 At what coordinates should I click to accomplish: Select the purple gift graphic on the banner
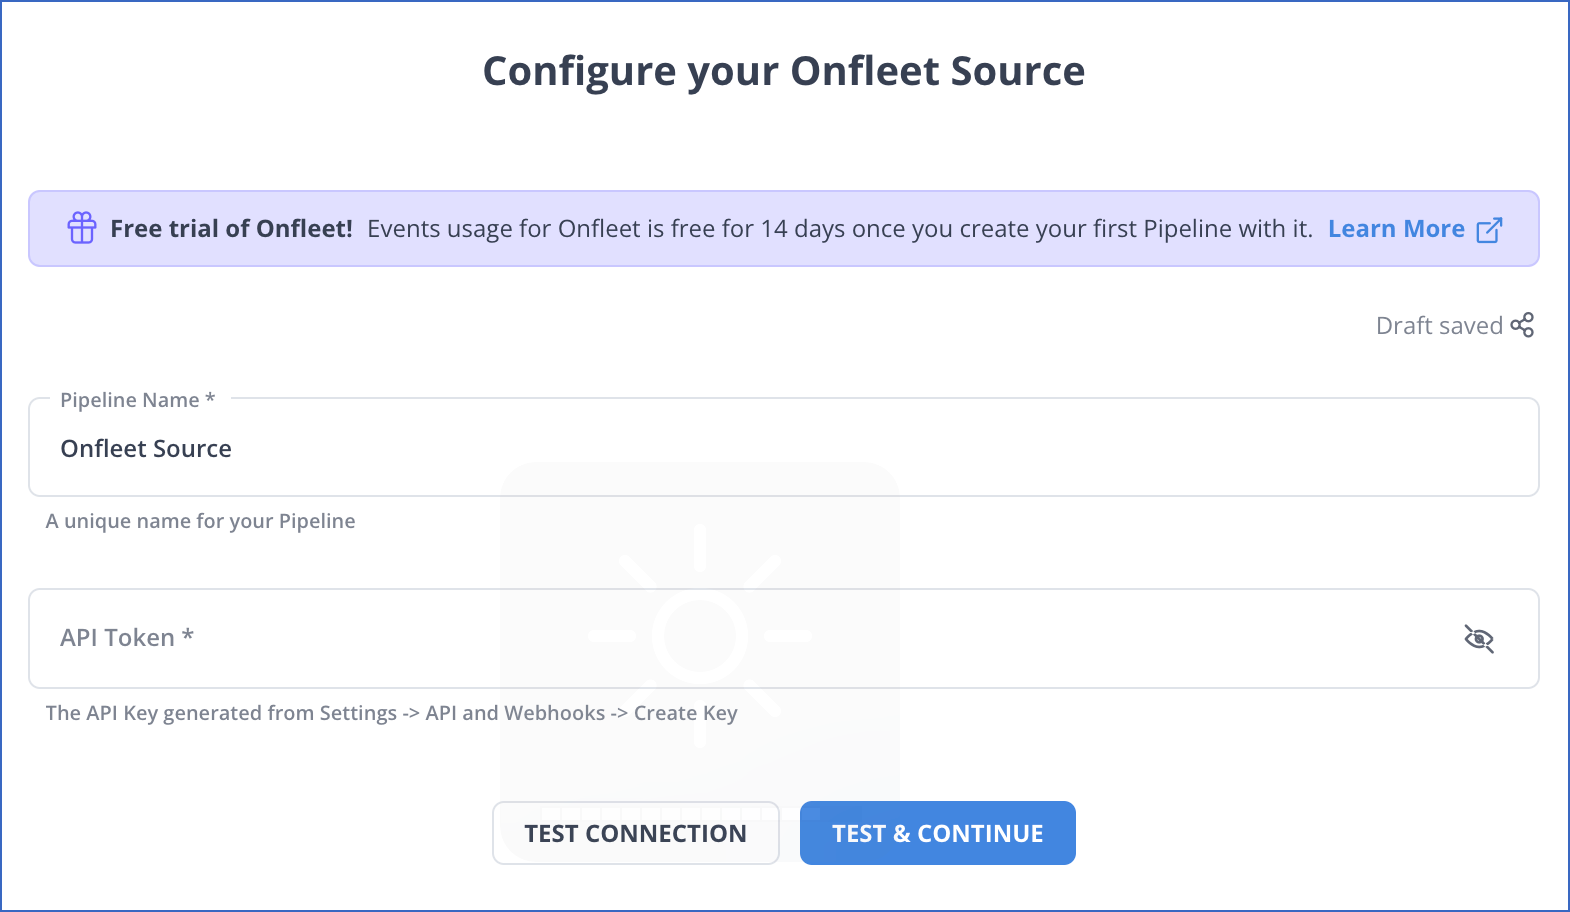pyautogui.click(x=81, y=228)
